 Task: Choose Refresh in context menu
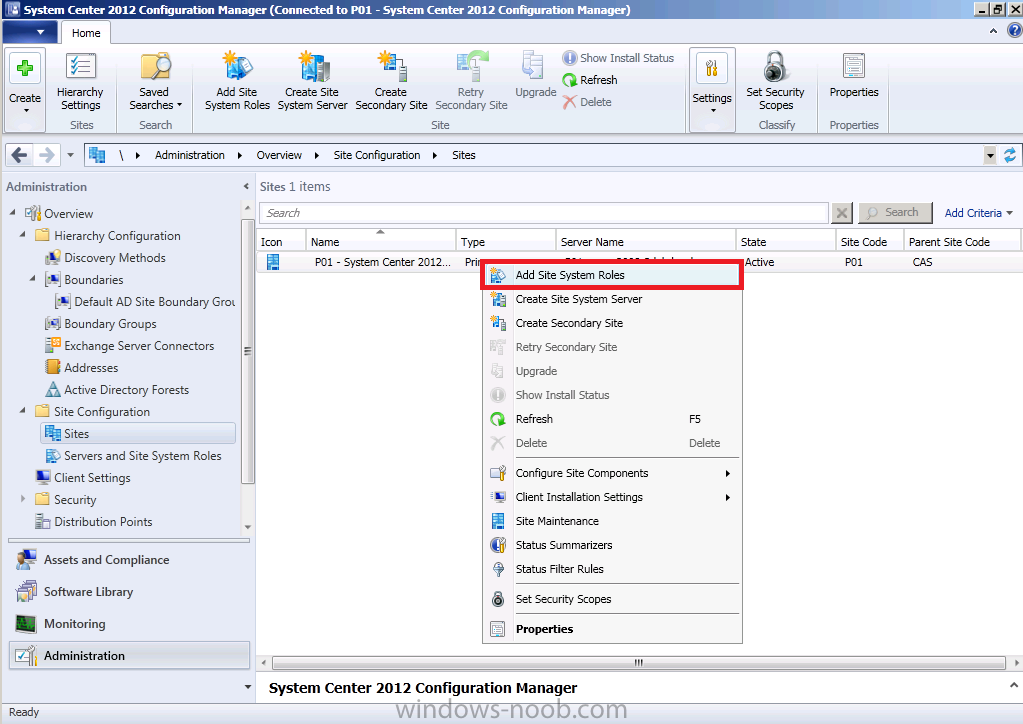pyautogui.click(x=612, y=419)
